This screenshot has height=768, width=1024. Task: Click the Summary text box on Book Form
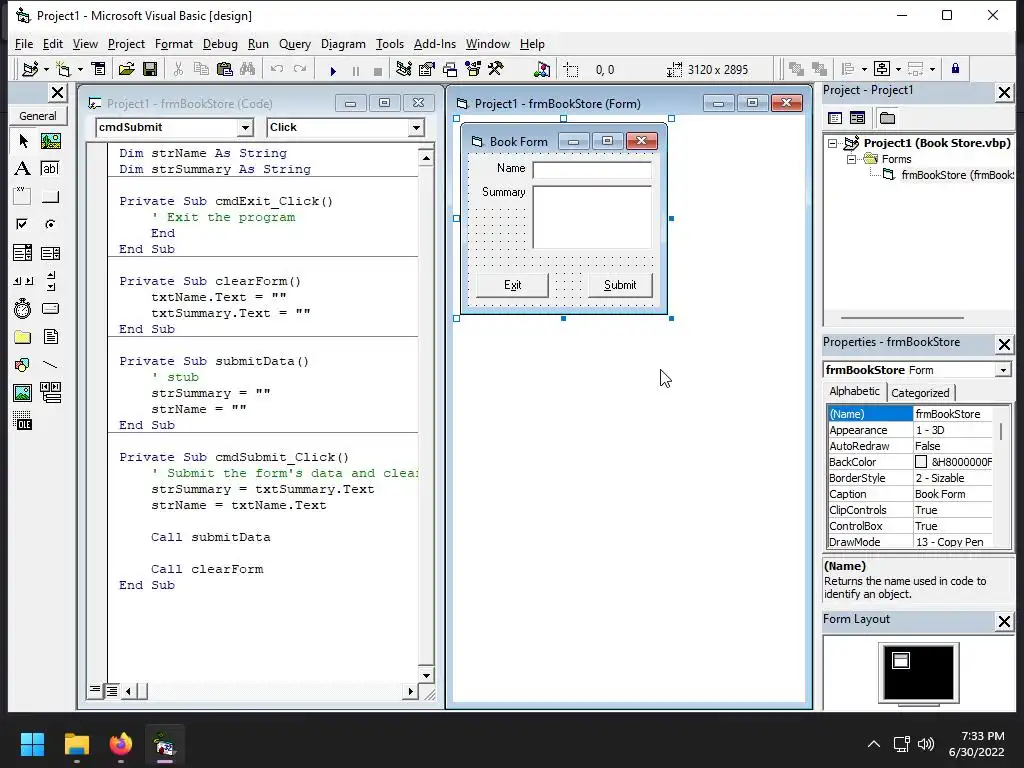click(592, 217)
